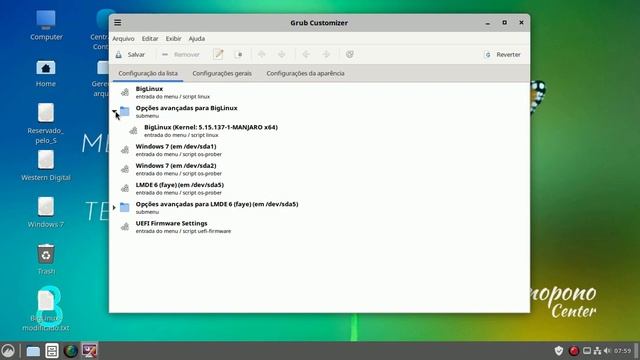Click the move left arrow icon
640x360 pixels.
click(306, 54)
